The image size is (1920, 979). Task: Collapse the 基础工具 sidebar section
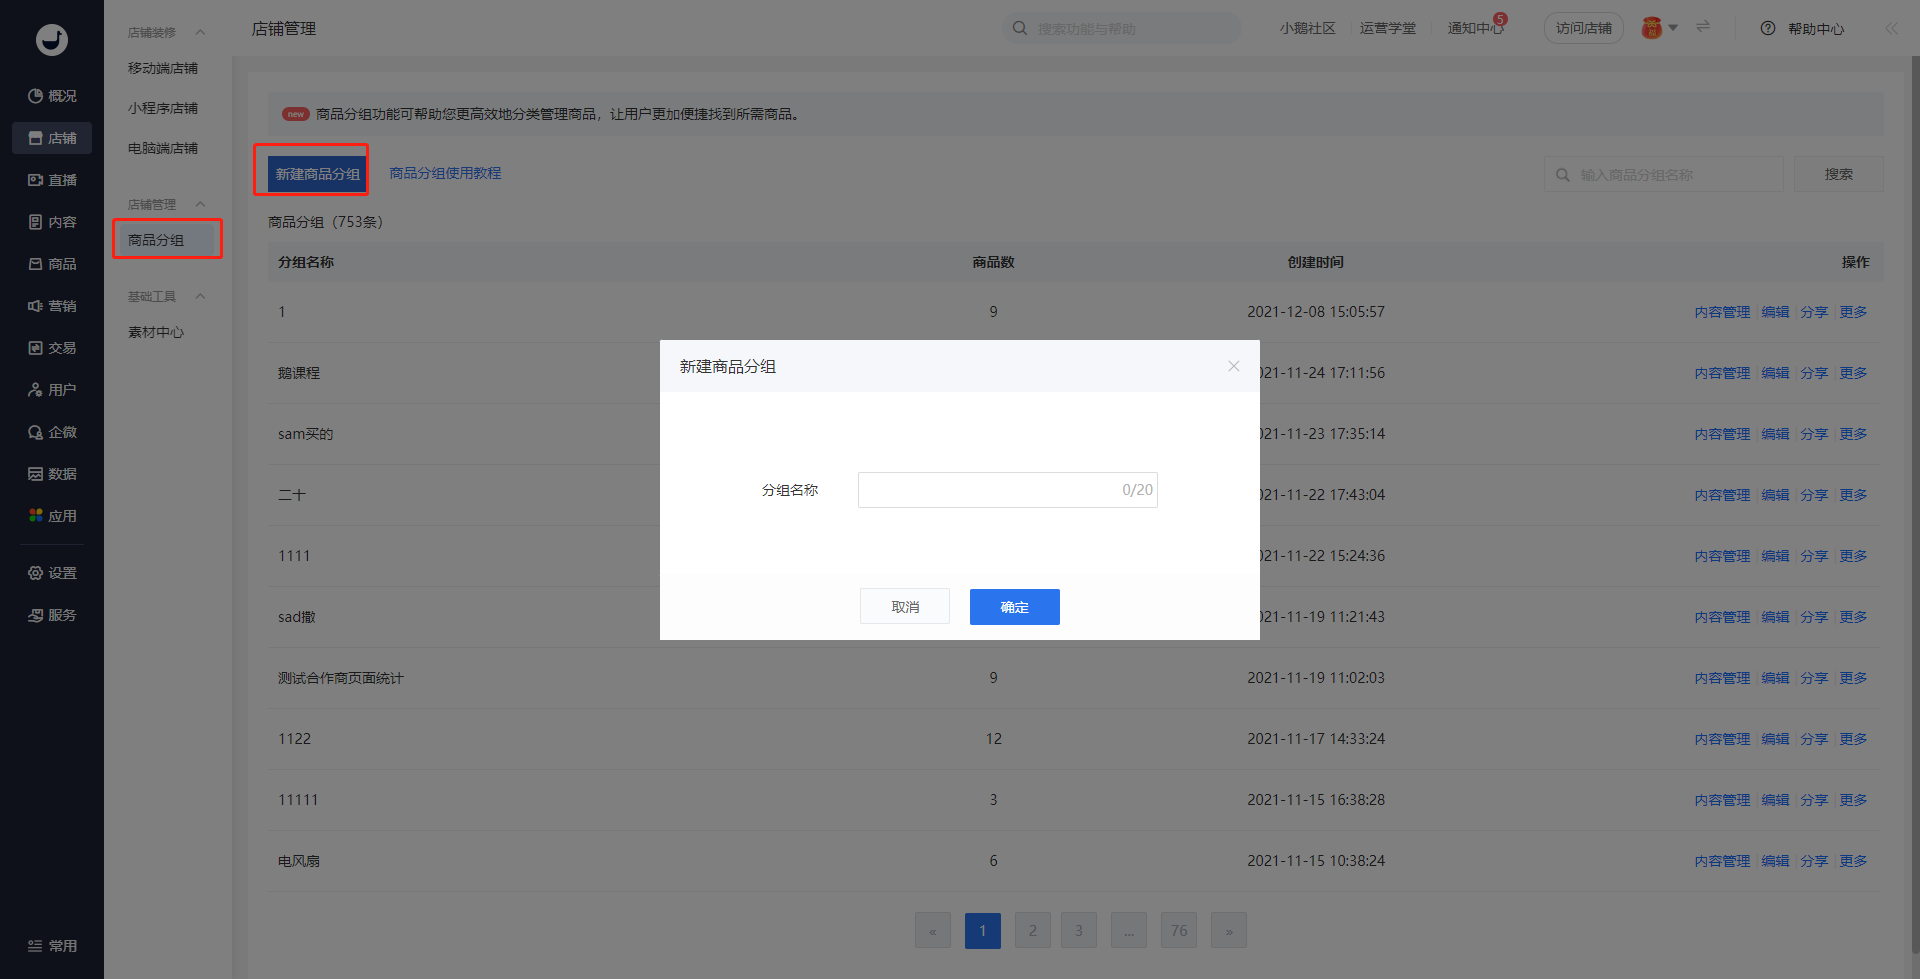pyautogui.click(x=200, y=296)
